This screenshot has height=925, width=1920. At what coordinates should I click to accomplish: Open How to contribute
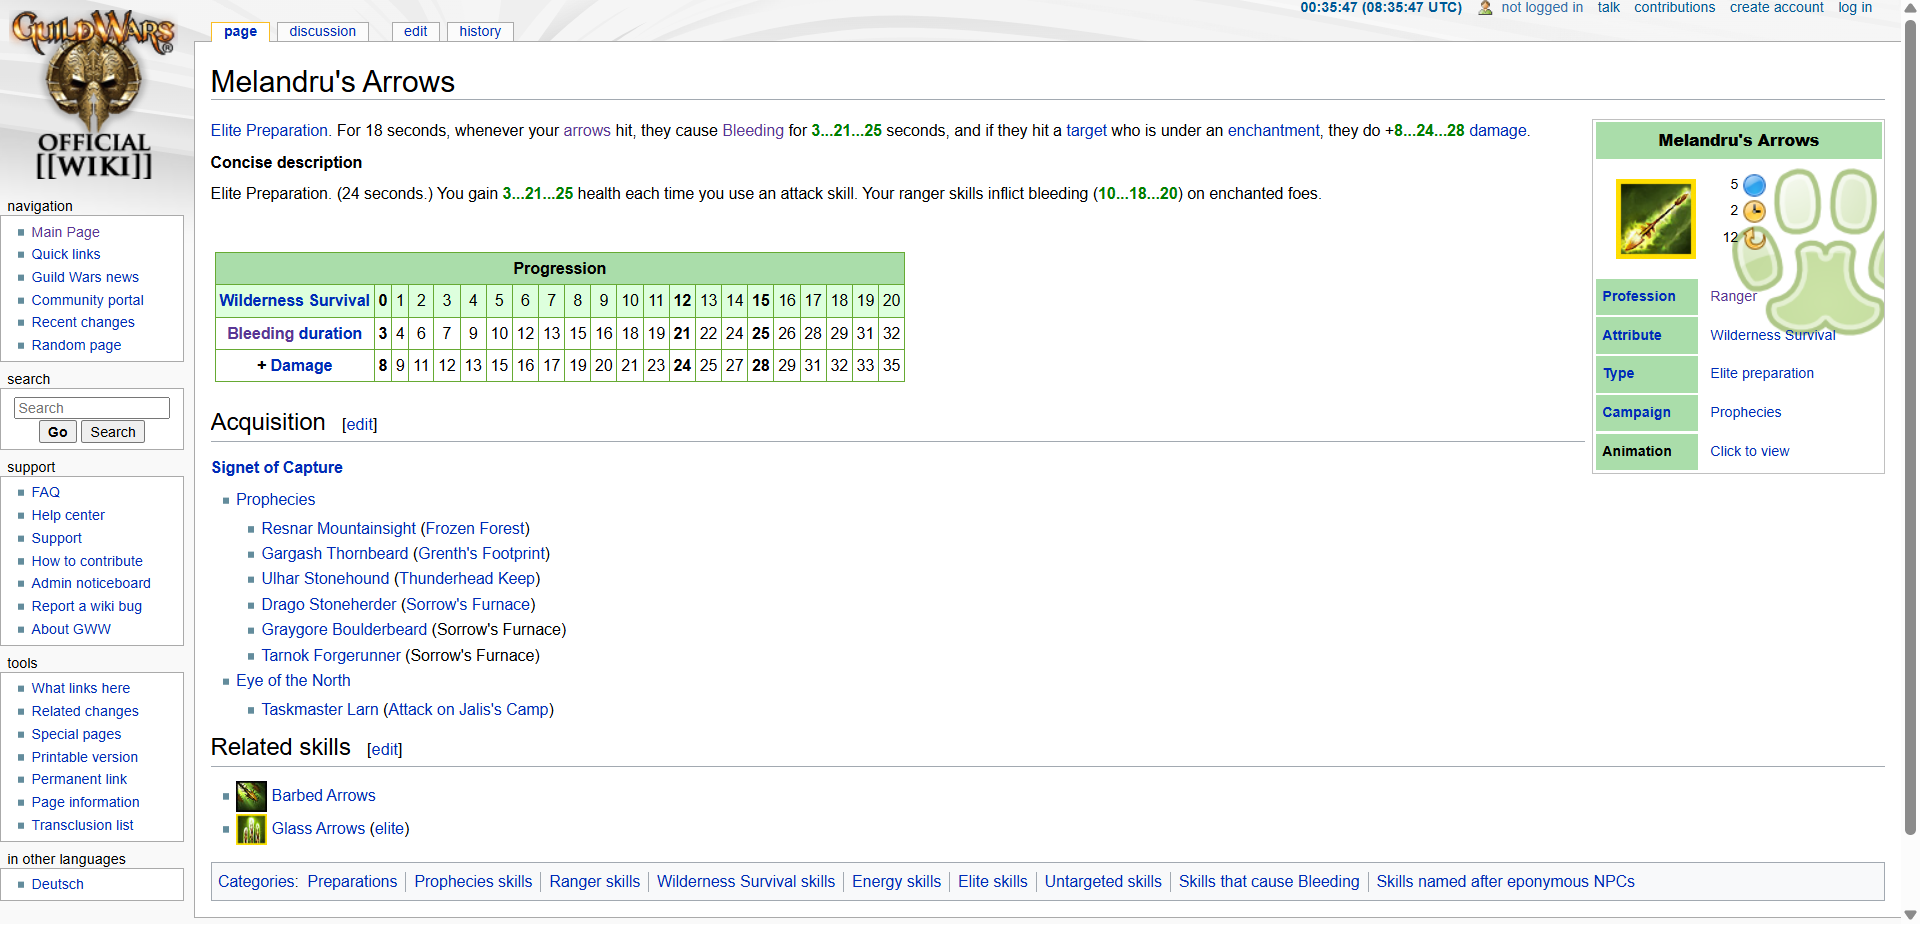(87, 561)
